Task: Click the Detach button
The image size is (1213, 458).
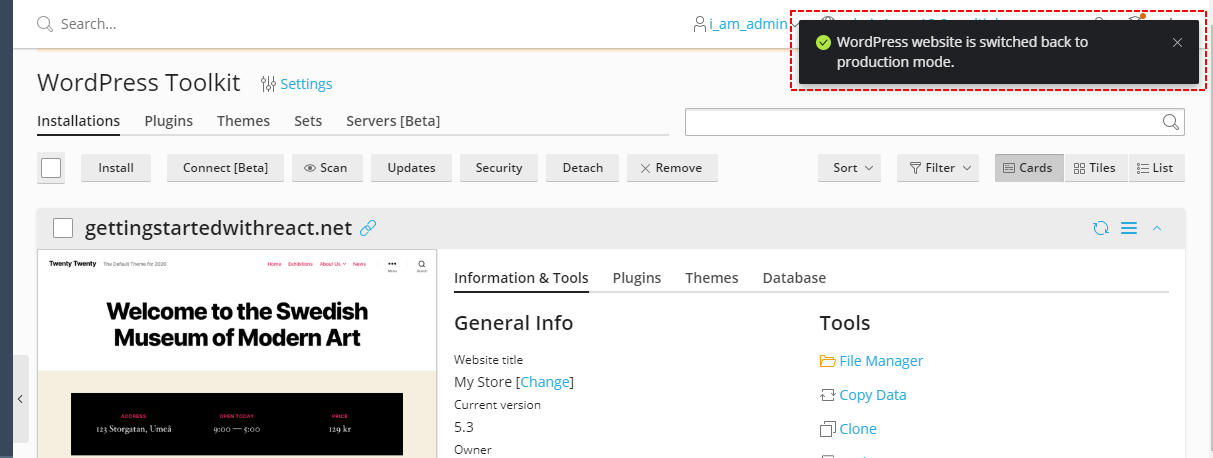Action: pos(582,168)
